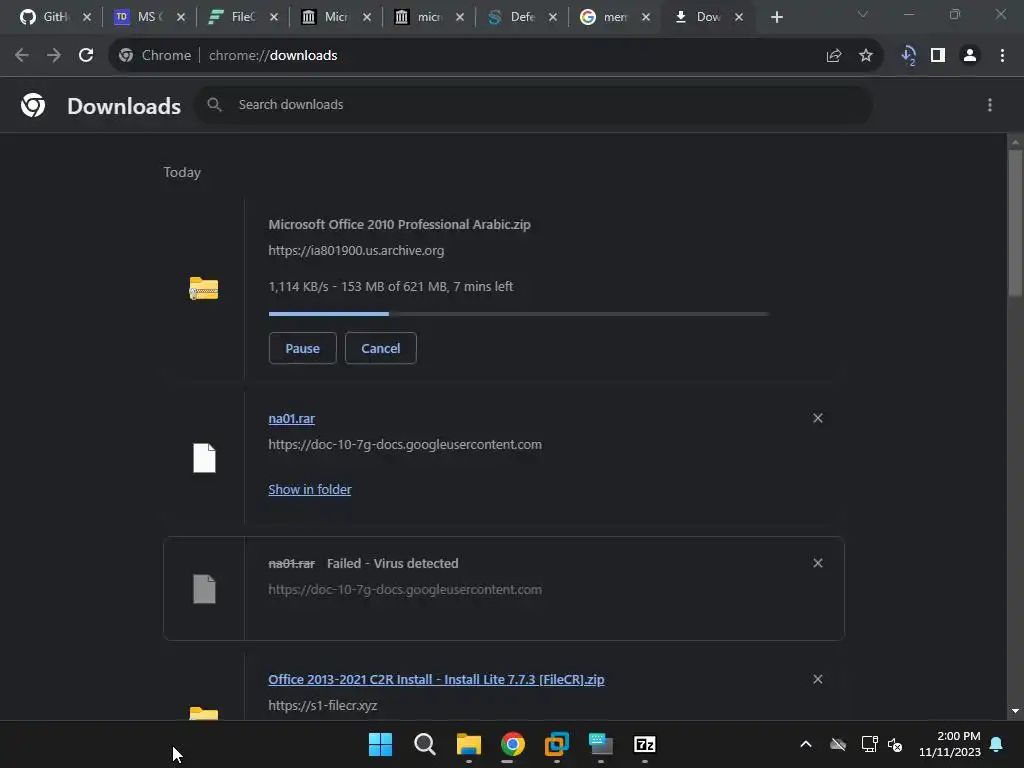Remove the failed virus detected entry
The width and height of the screenshot is (1024, 768).
point(818,563)
